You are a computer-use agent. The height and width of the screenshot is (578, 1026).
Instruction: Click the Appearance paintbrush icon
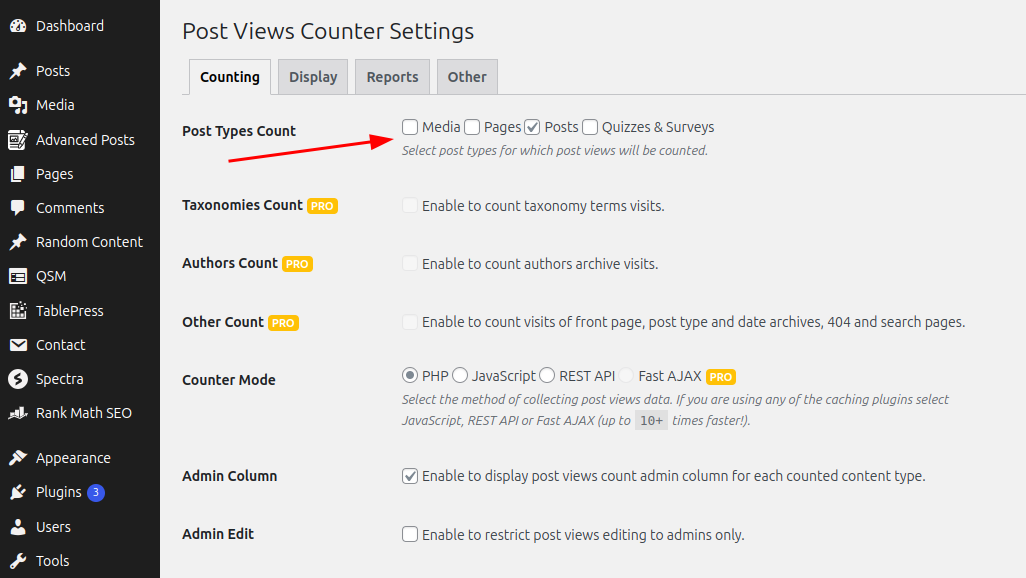(18, 458)
